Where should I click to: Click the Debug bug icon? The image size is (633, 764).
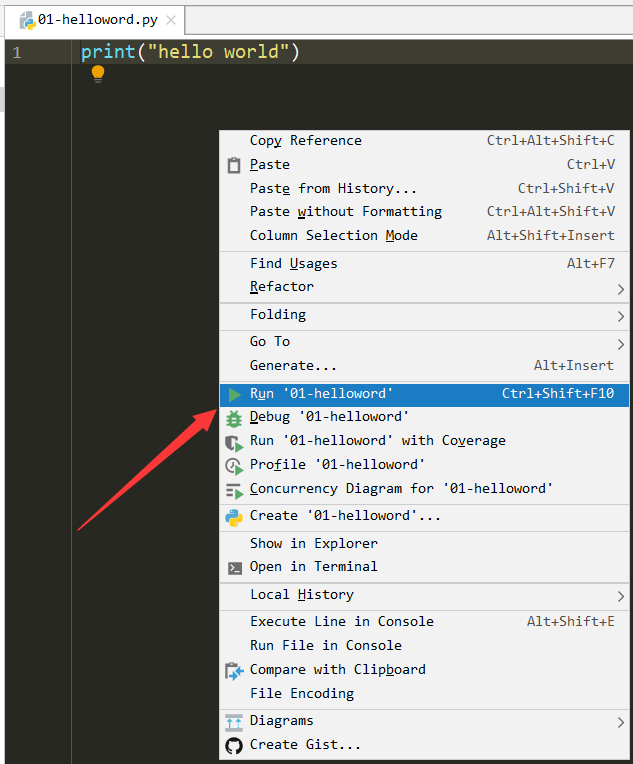click(234, 418)
